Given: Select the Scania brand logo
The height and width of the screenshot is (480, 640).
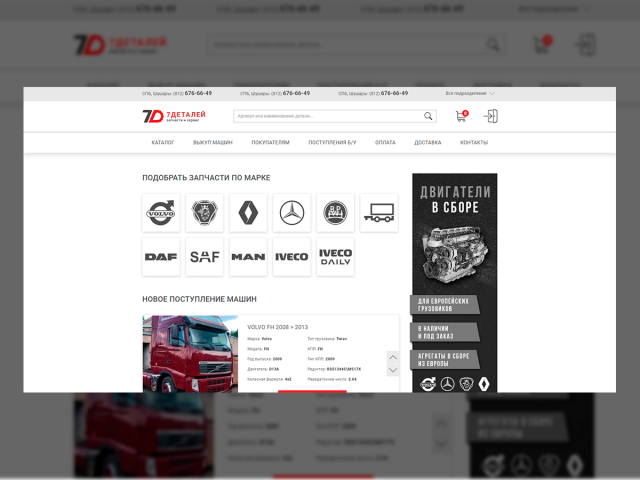Looking at the screenshot, I should 204,213.
